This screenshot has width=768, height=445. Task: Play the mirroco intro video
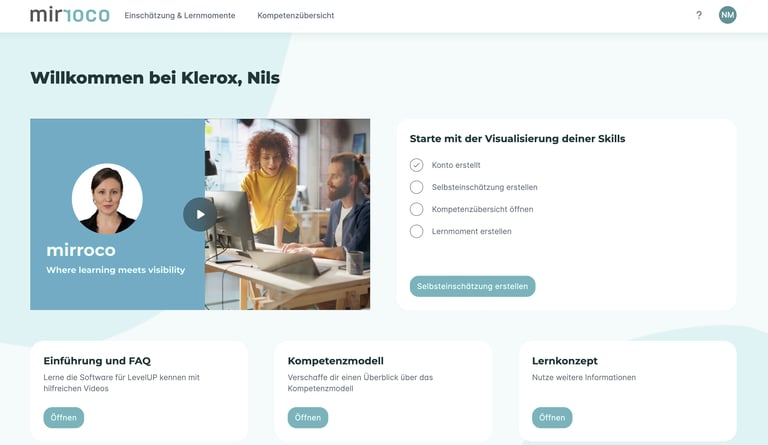(200, 214)
